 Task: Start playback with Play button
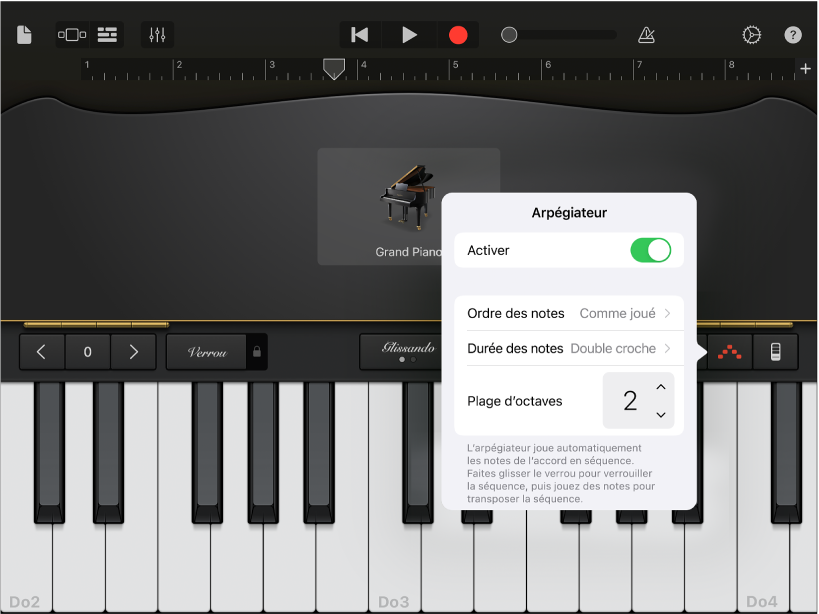coord(409,35)
